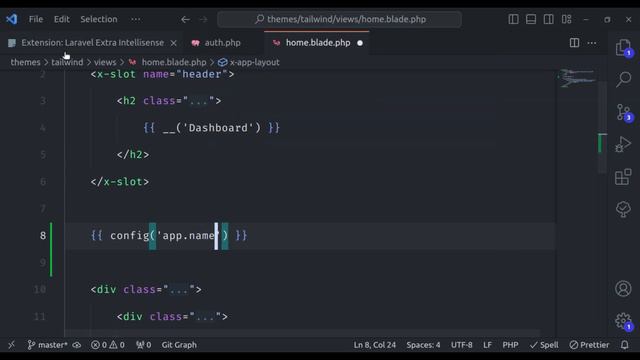Select x-app-layout breadcrumb symbol
The image size is (640, 360).
[x=254, y=62]
